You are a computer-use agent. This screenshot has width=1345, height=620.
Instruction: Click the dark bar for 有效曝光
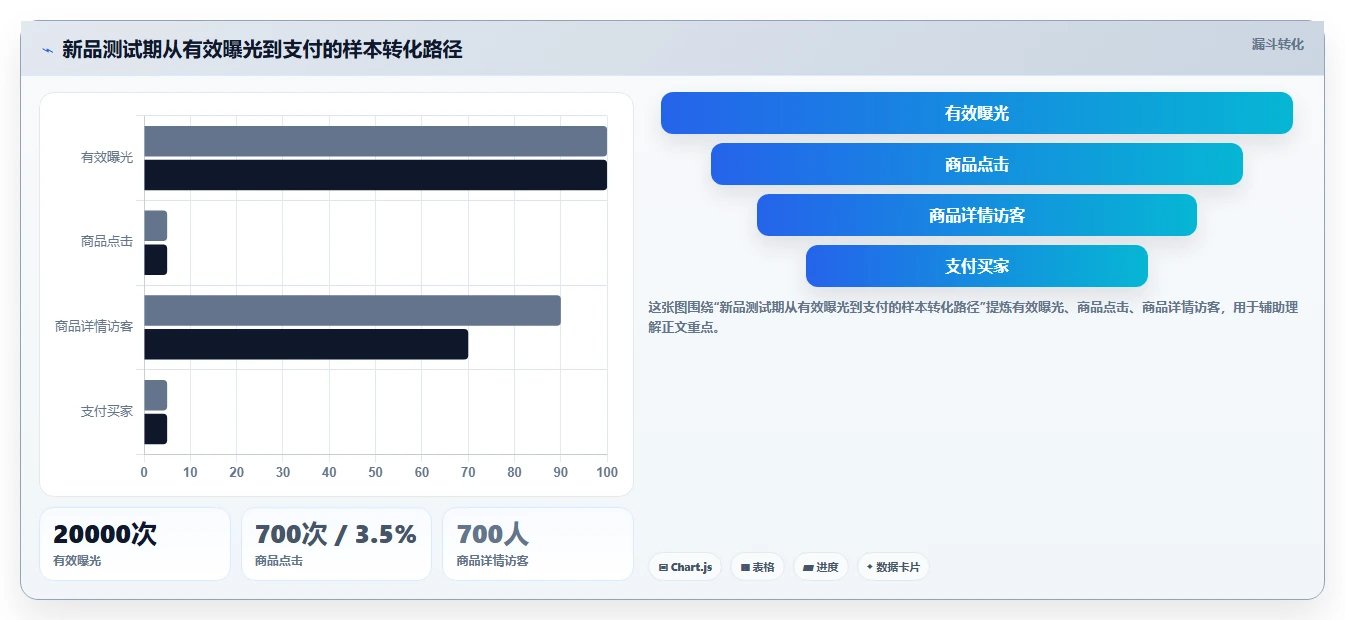(x=375, y=175)
